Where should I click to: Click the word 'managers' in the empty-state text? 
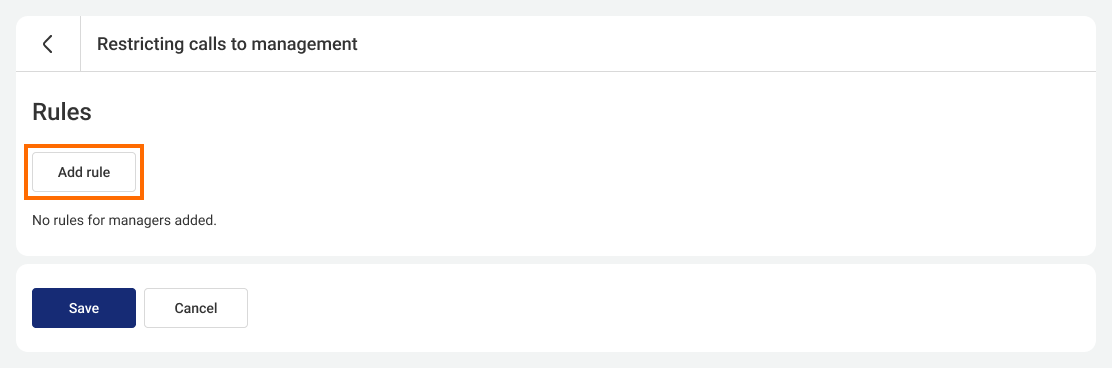[x=122, y=221]
